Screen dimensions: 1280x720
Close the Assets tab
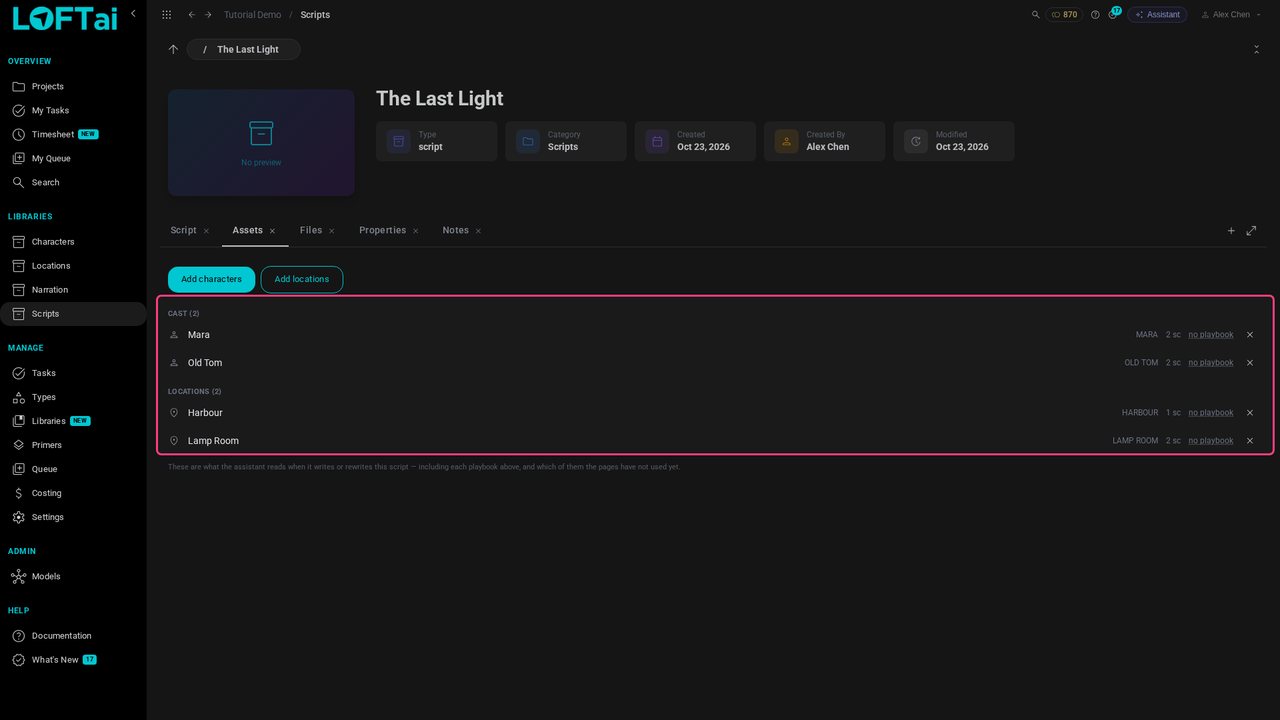[272, 231]
